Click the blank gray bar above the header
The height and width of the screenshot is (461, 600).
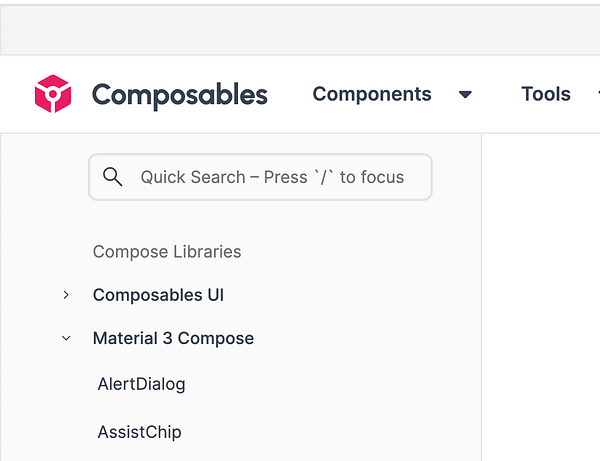pyautogui.click(x=300, y=30)
